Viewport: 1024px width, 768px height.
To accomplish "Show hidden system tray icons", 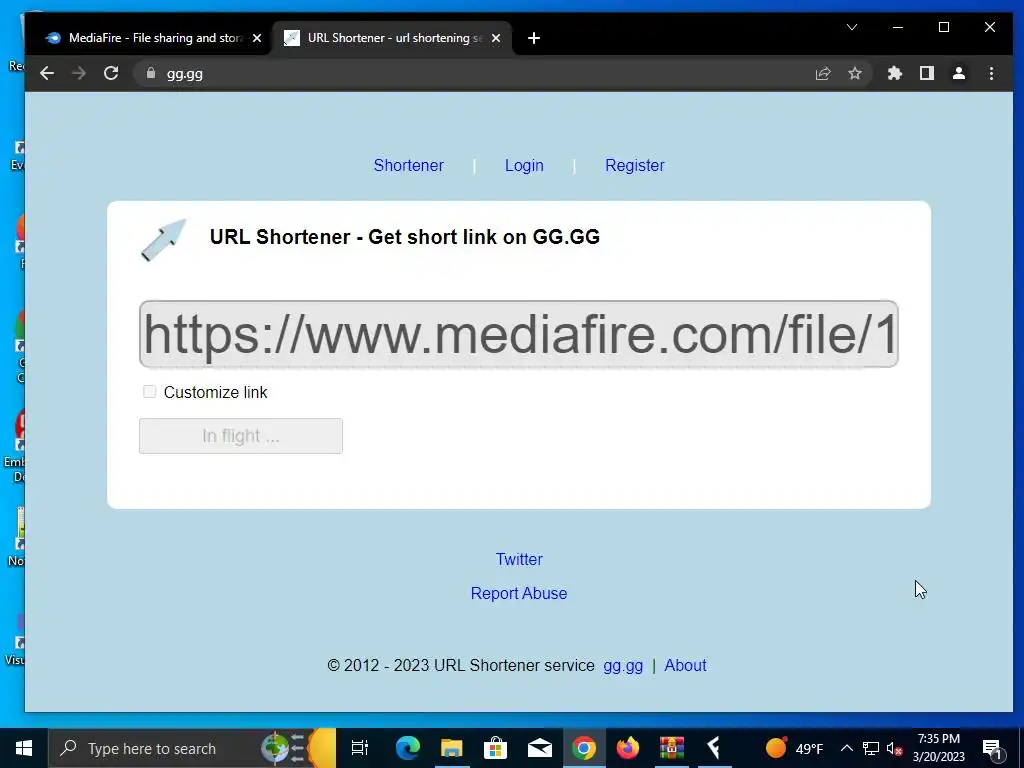I will click(x=846, y=748).
